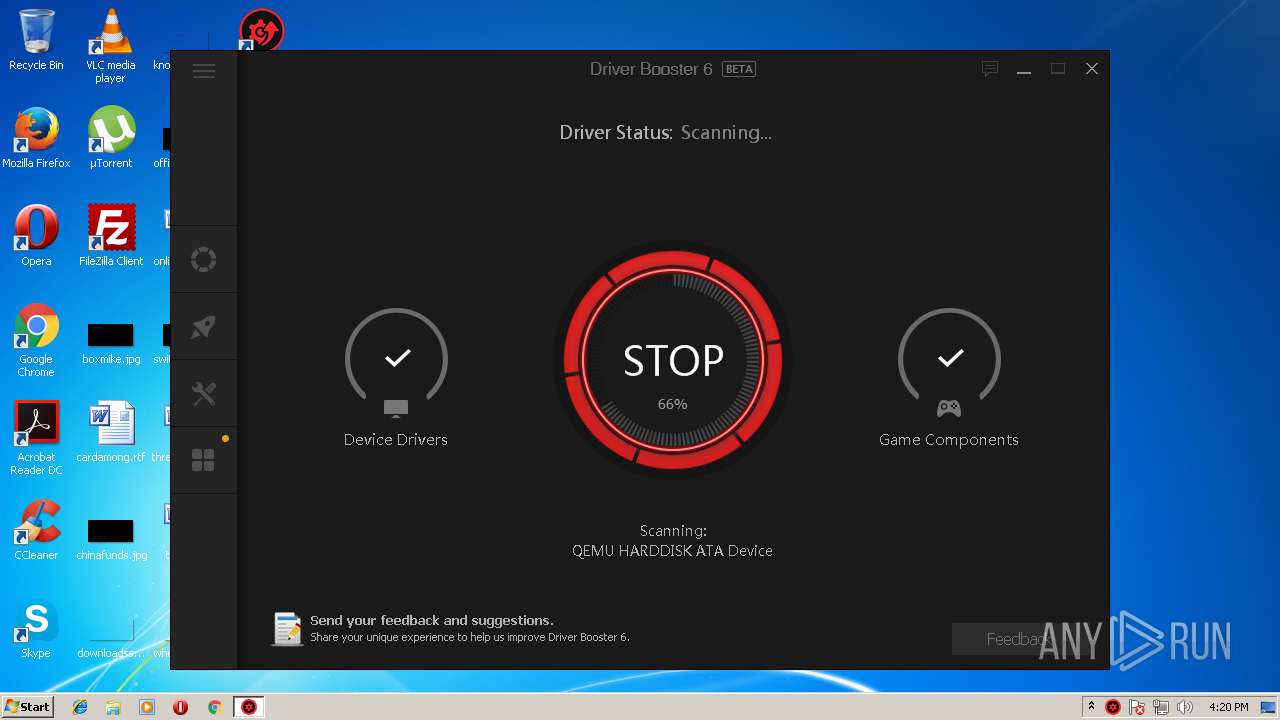
Task: Click the Game Components label
Action: 949,440
